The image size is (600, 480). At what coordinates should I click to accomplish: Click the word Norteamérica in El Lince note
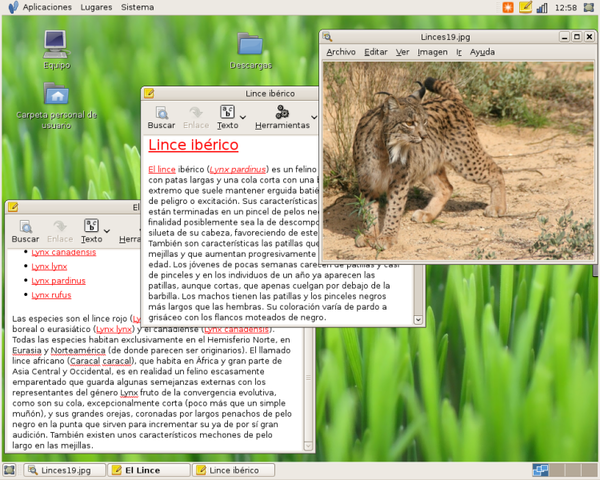78,350
